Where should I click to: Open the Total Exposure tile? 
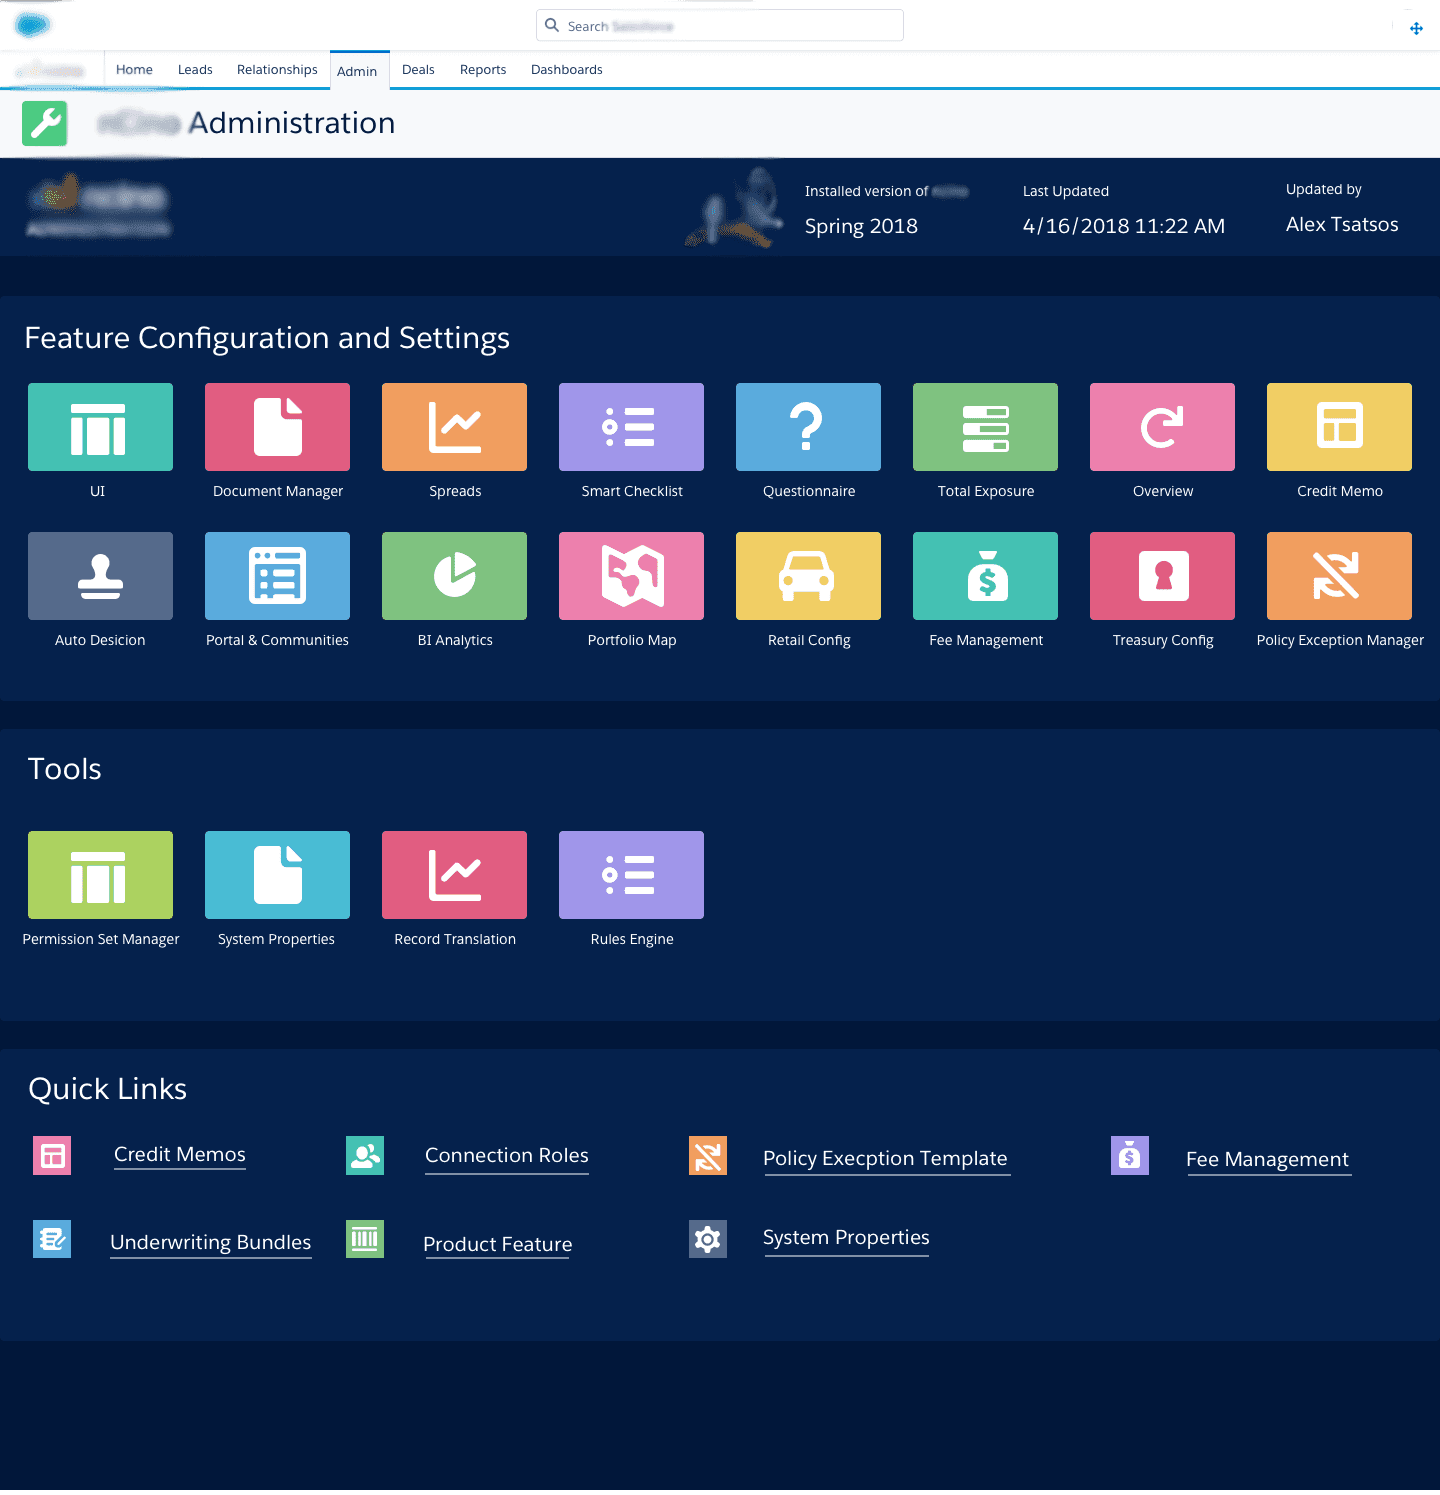(985, 427)
